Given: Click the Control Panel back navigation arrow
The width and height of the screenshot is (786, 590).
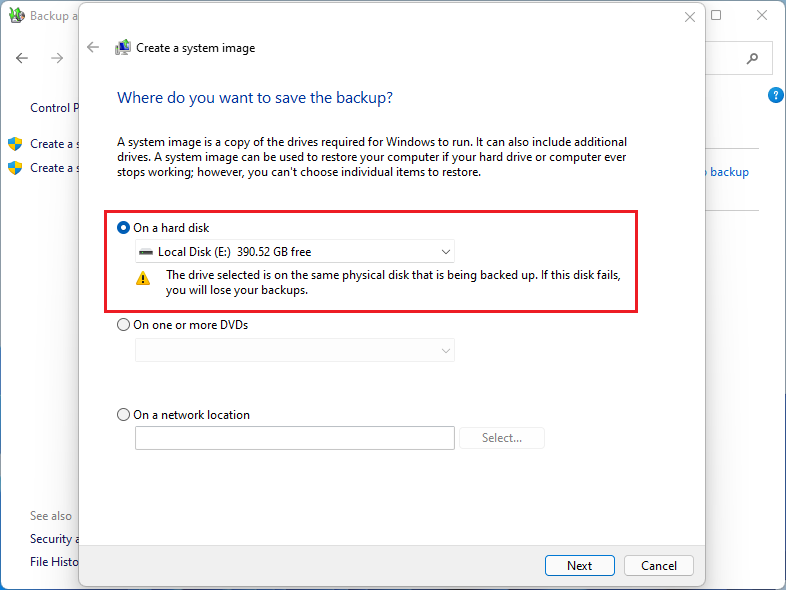Looking at the screenshot, I should click(22, 59).
